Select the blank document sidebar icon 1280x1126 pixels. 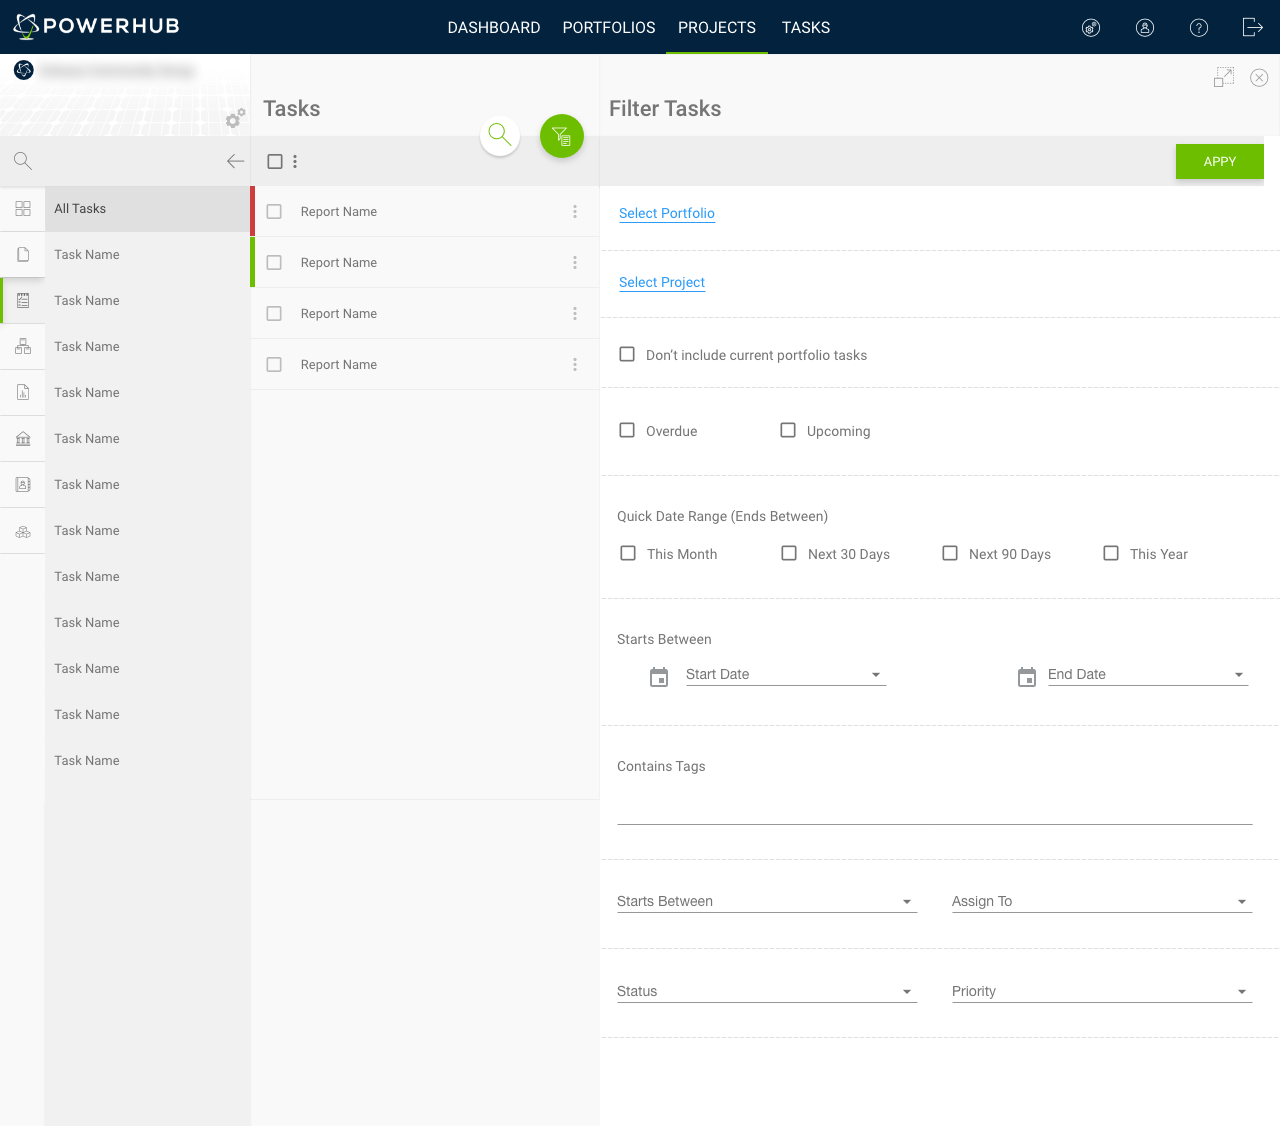click(23, 255)
